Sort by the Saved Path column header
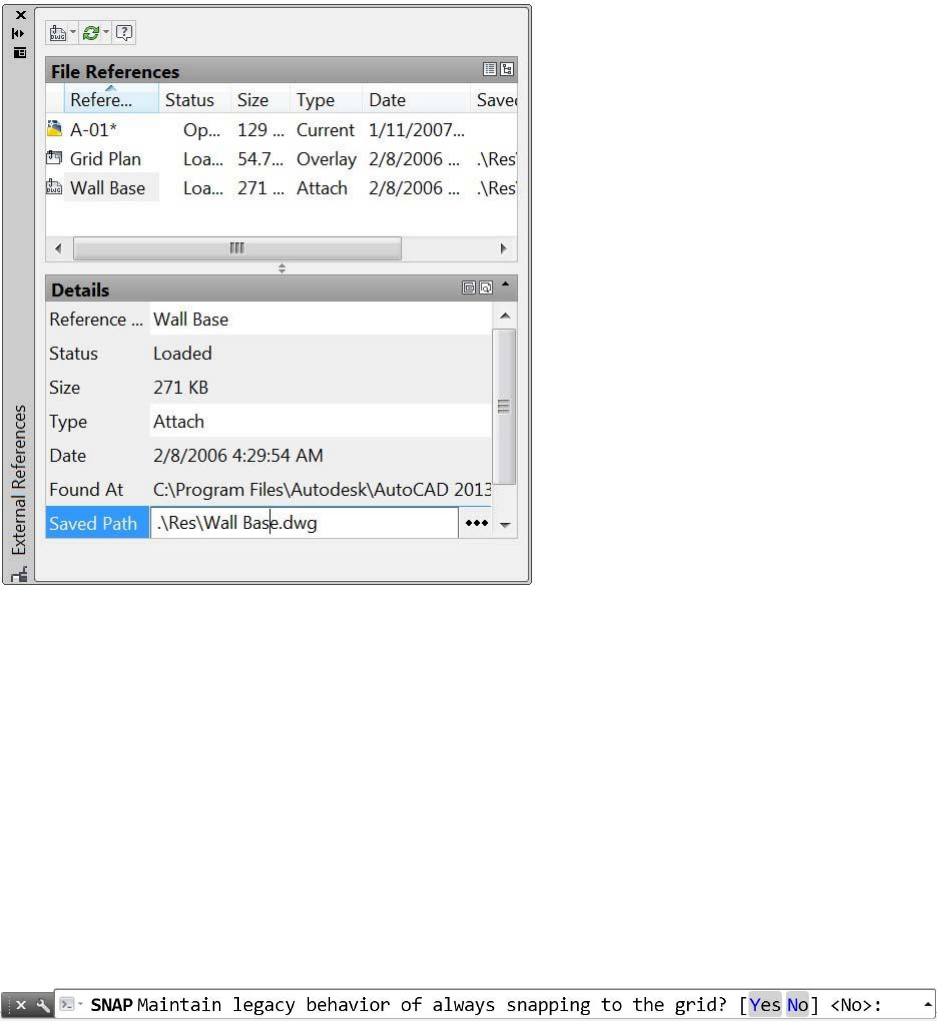The width and height of the screenshot is (937, 1021). [494, 100]
